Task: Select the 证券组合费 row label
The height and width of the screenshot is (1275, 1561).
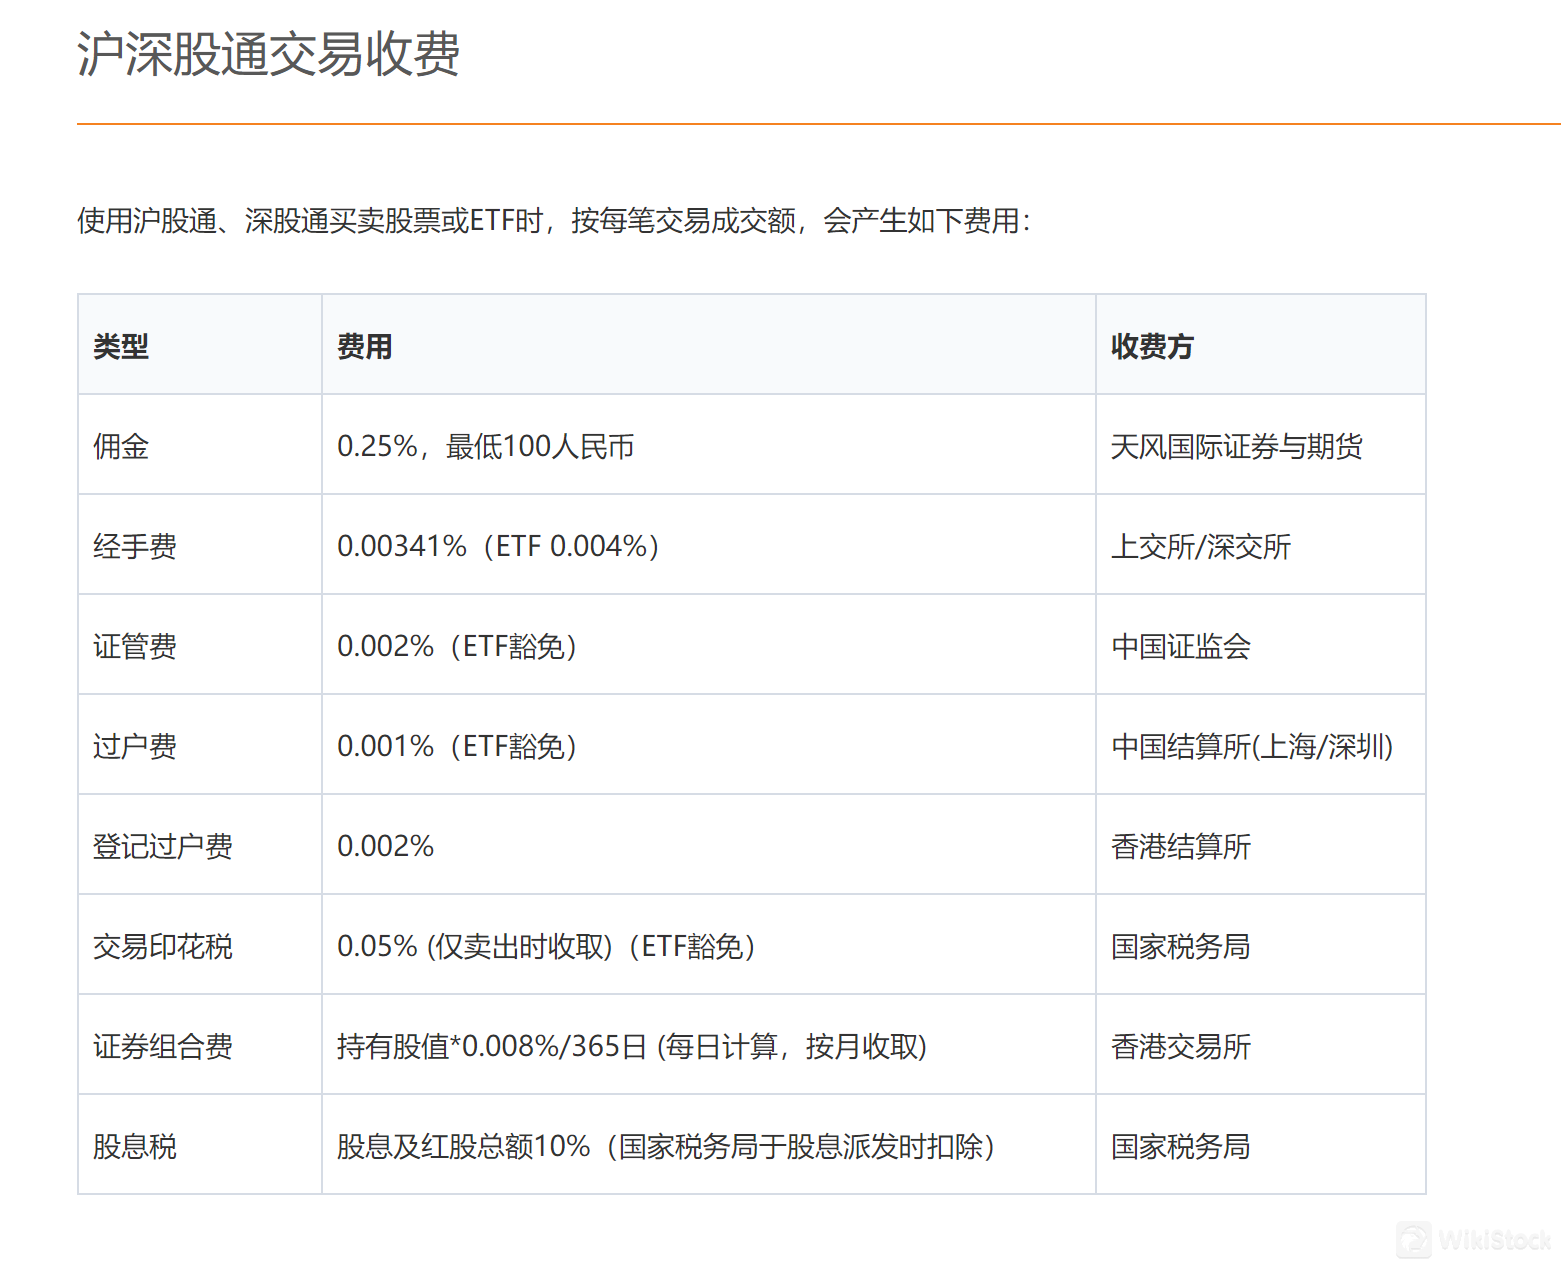Action: pos(163,1046)
